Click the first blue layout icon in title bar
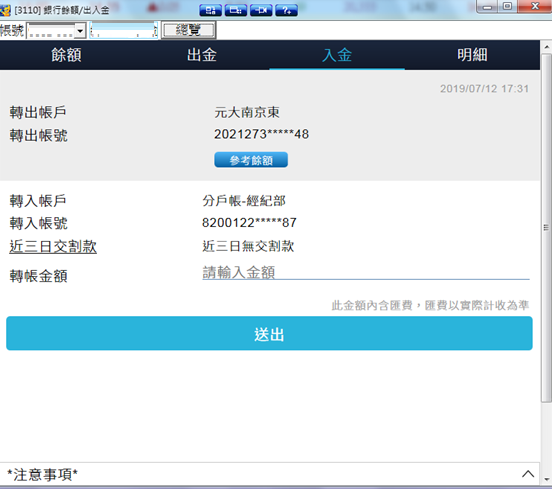Image resolution: width=552 pixels, height=489 pixels. (210, 10)
